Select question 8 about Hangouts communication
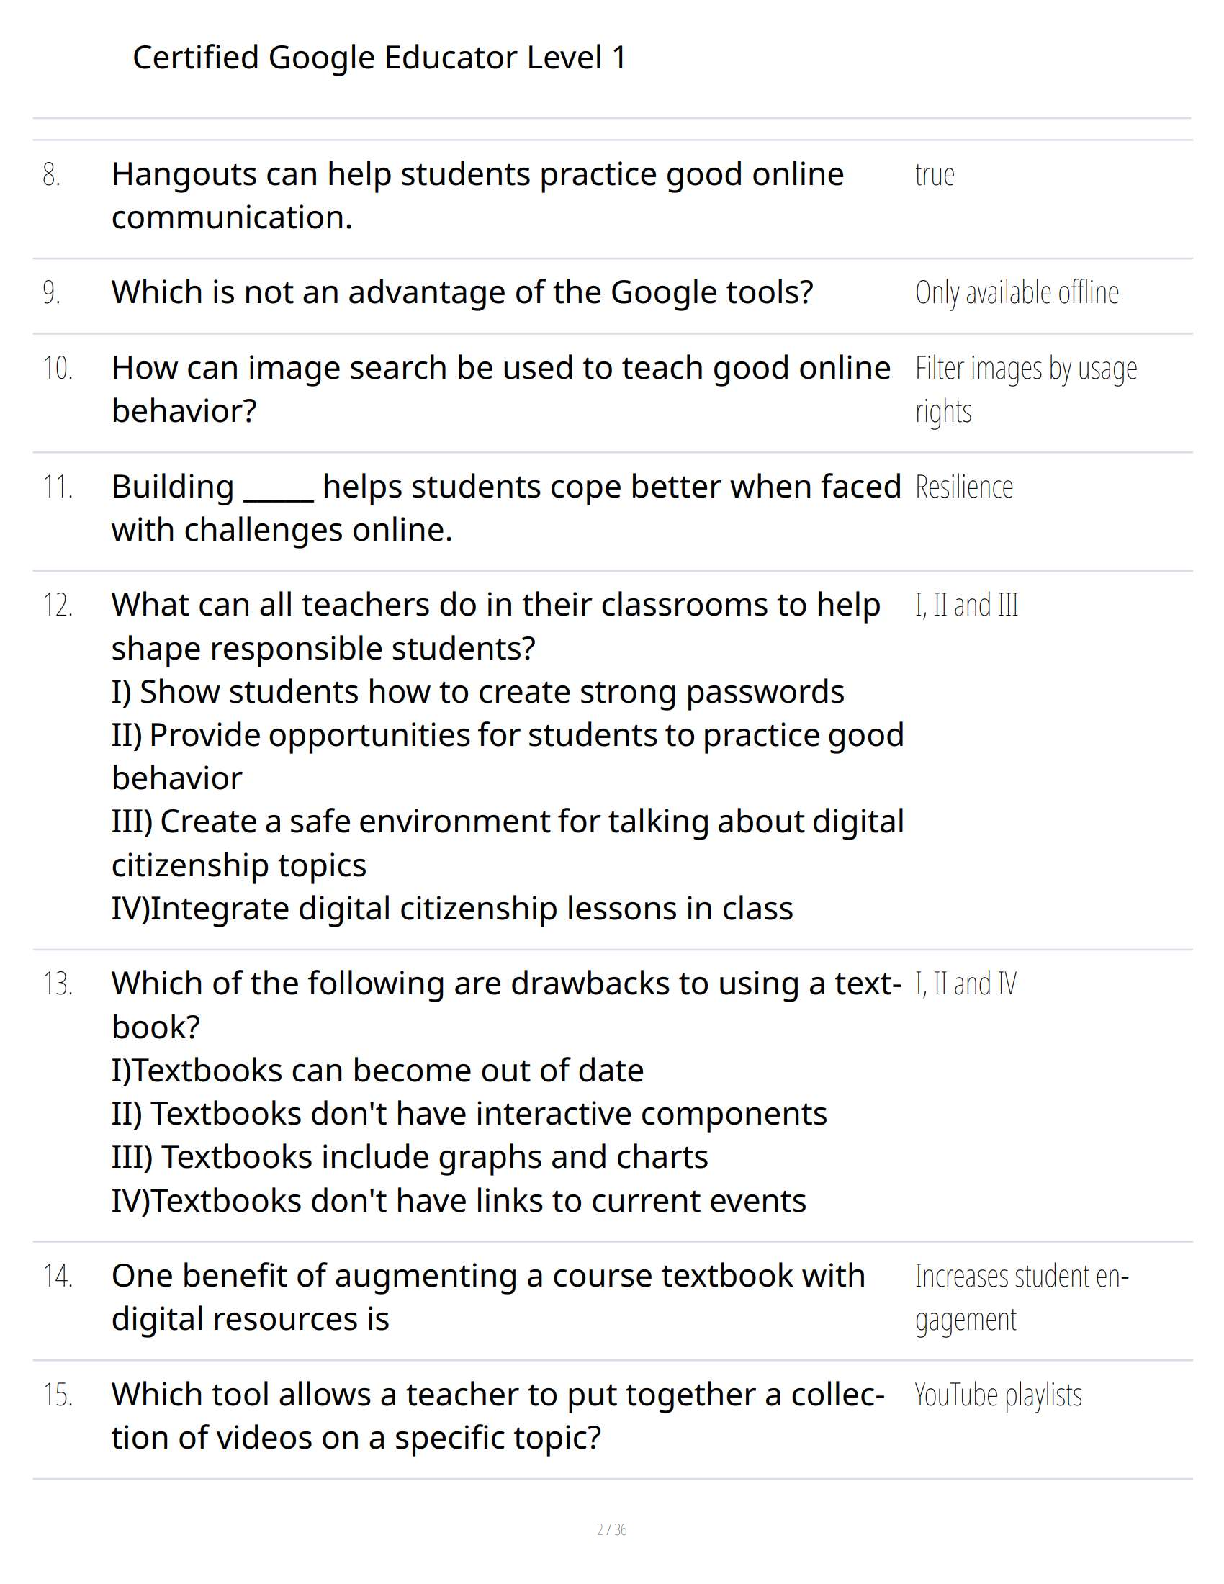This screenshot has height=1584, width=1224. tap(477, 195)
